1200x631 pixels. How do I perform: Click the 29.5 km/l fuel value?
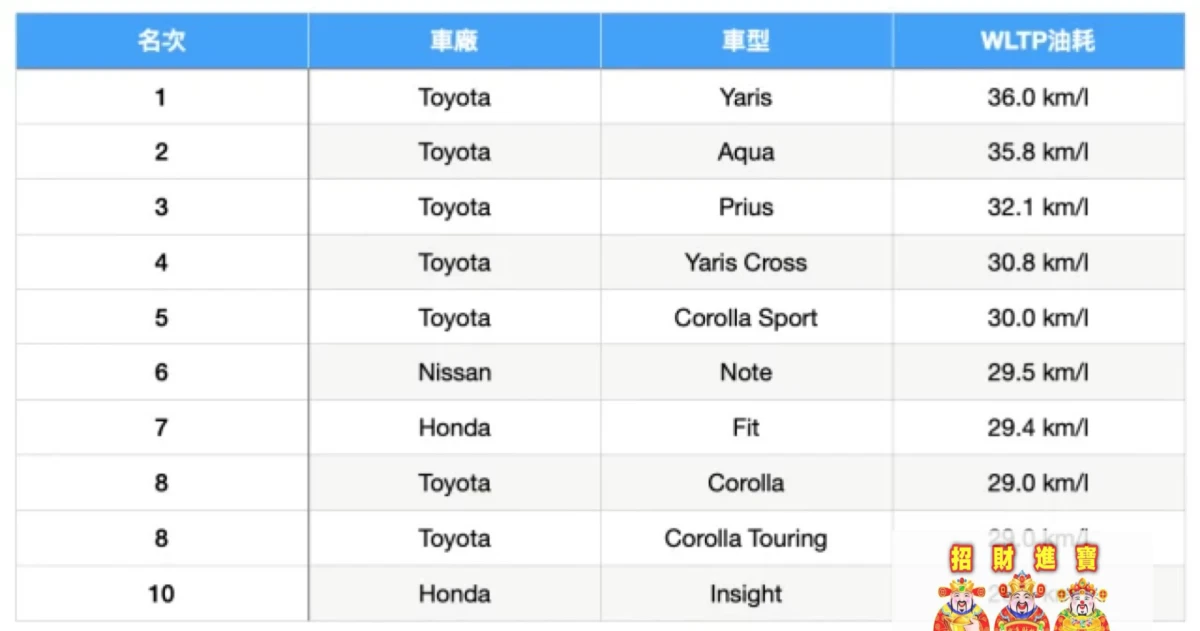[1038, 373]
